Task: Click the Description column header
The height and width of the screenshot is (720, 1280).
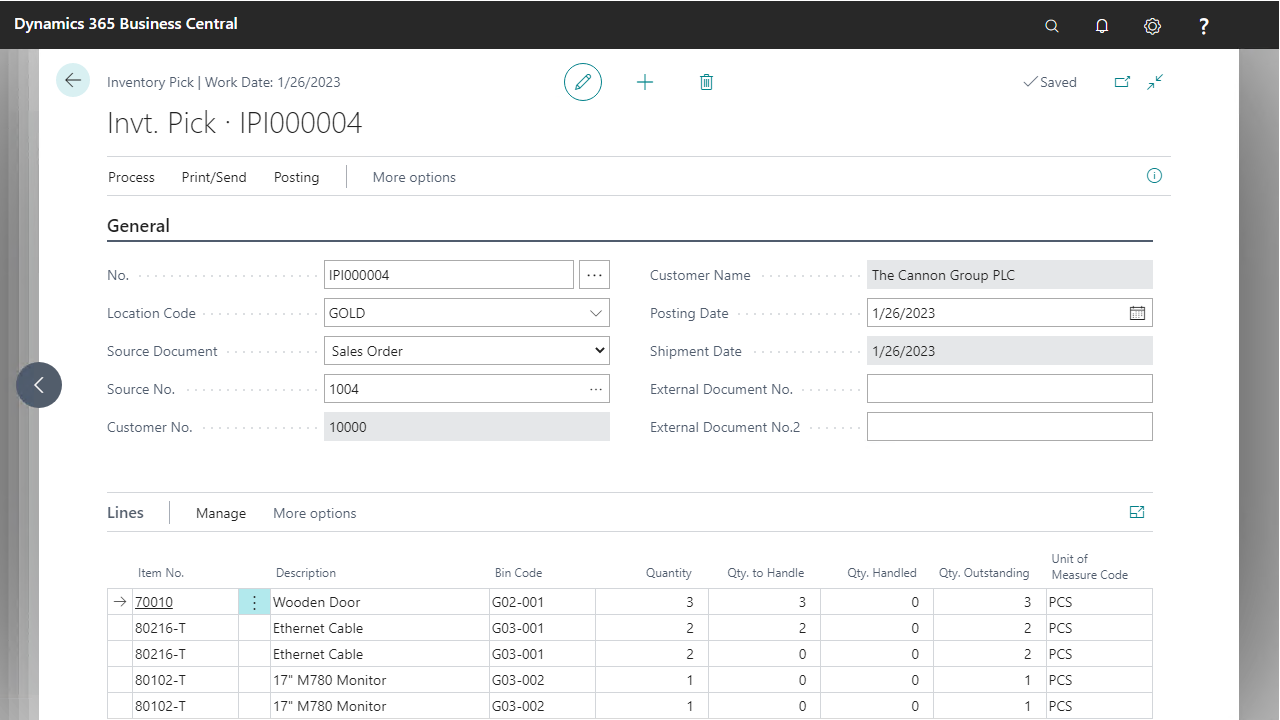Action: [306, 573]
